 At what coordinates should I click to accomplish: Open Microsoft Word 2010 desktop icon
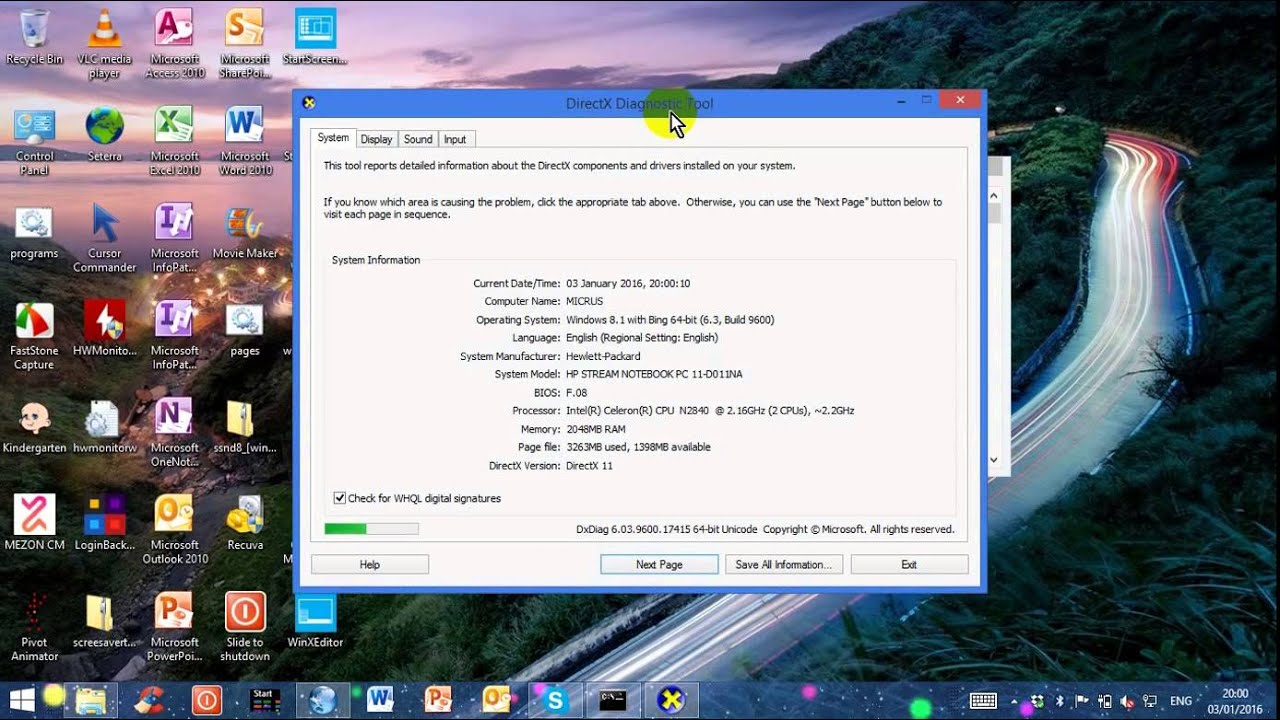[x=245, y=141]
